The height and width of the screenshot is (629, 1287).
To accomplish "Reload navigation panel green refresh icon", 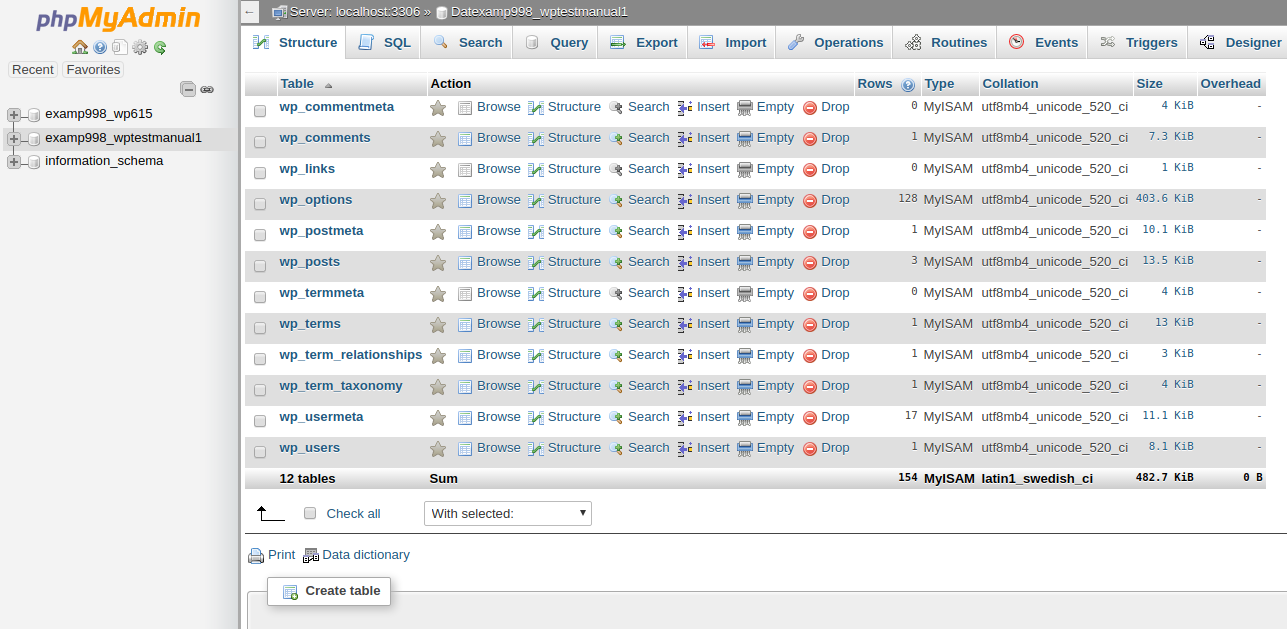I will click(160, 47).
